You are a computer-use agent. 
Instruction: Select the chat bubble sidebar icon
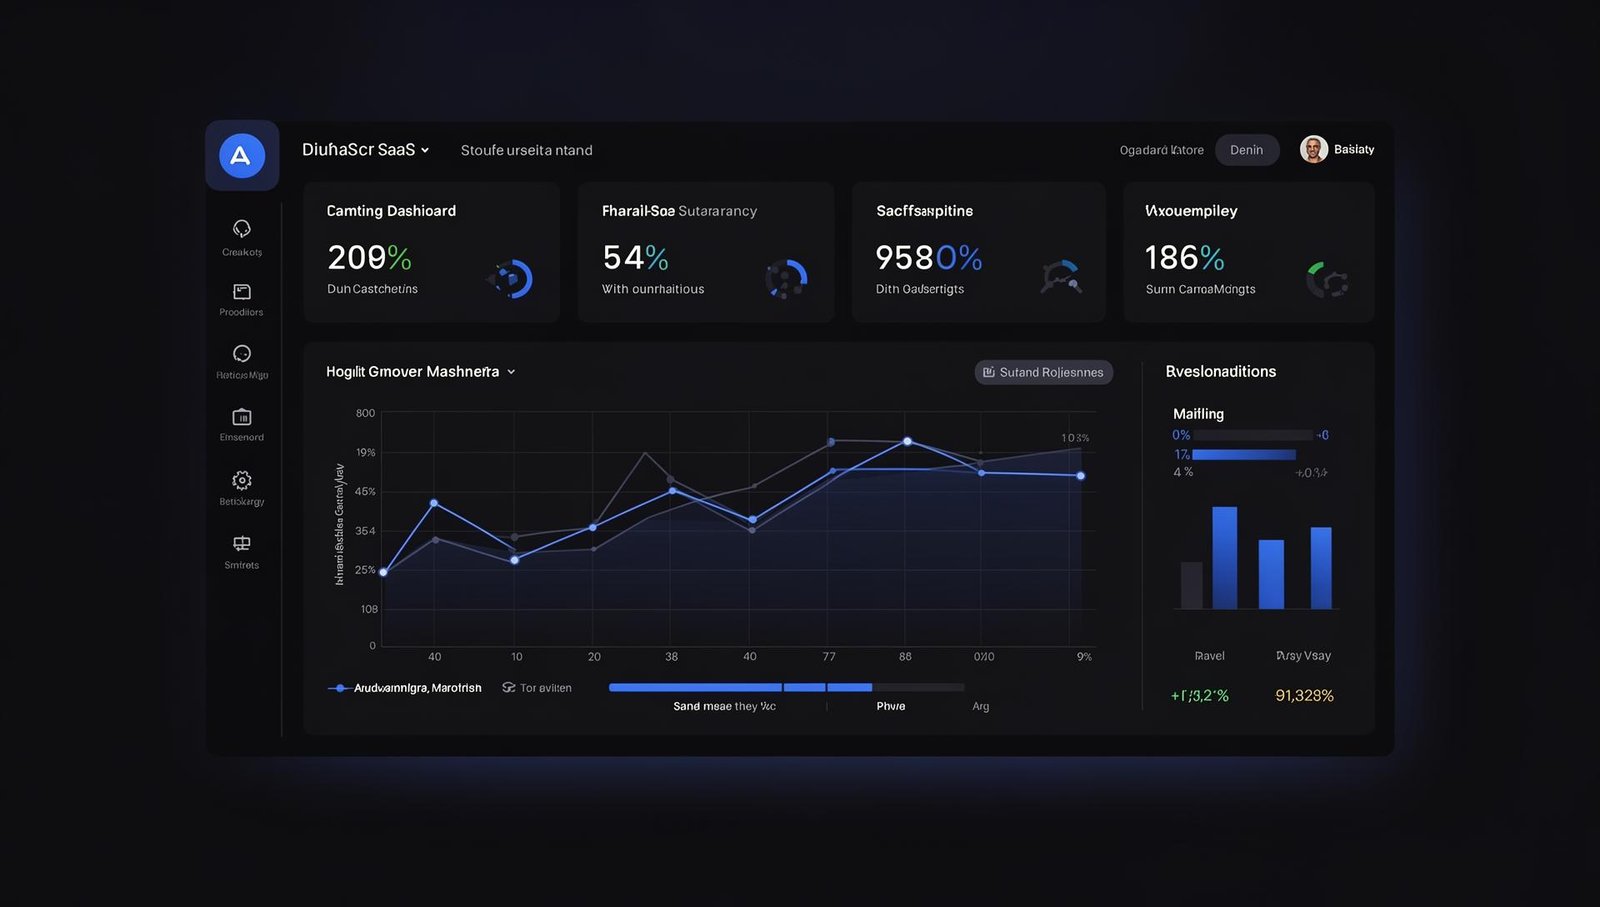(x=242, y=354)
